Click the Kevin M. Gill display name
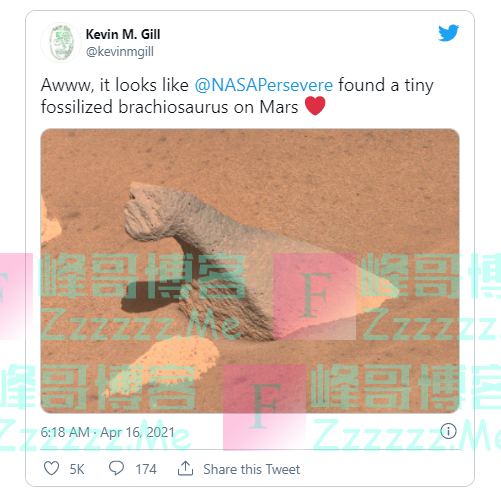Viewport: 501px width, 494px height. click(x=123, y=34)
